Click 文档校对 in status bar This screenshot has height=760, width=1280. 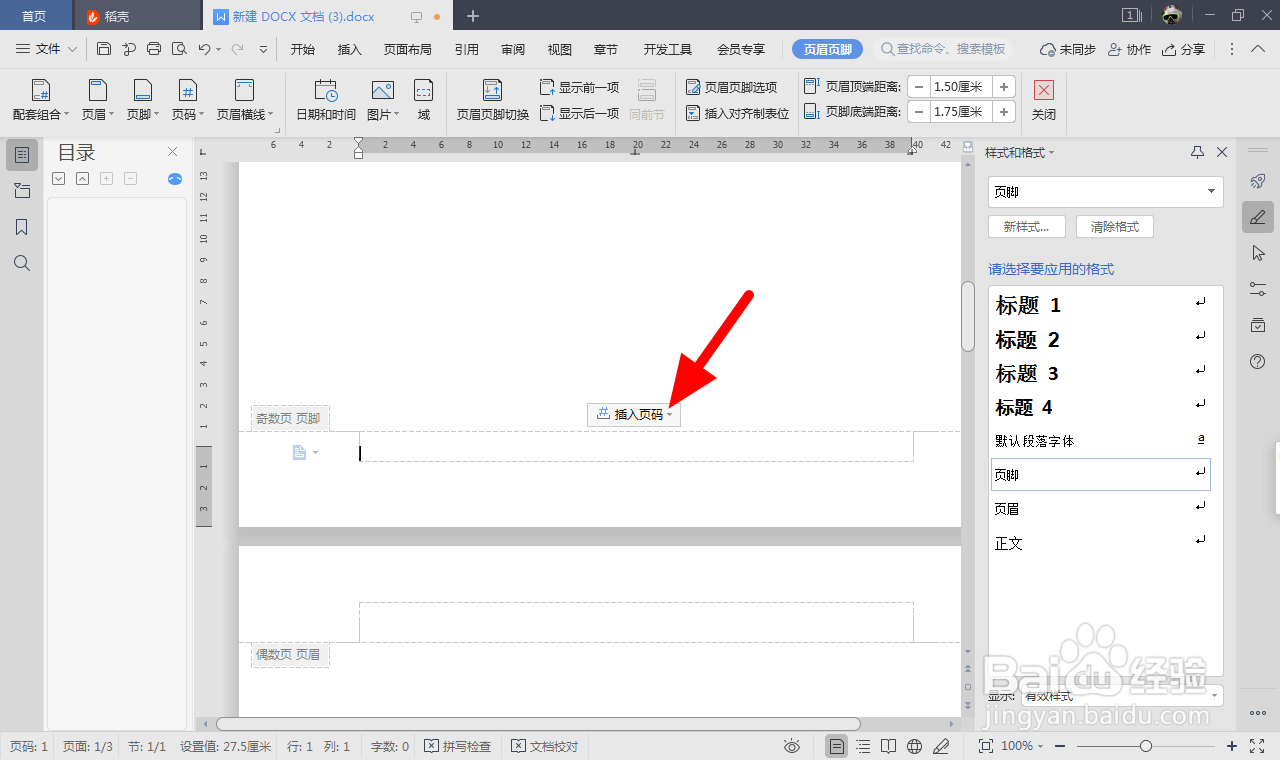544,746
